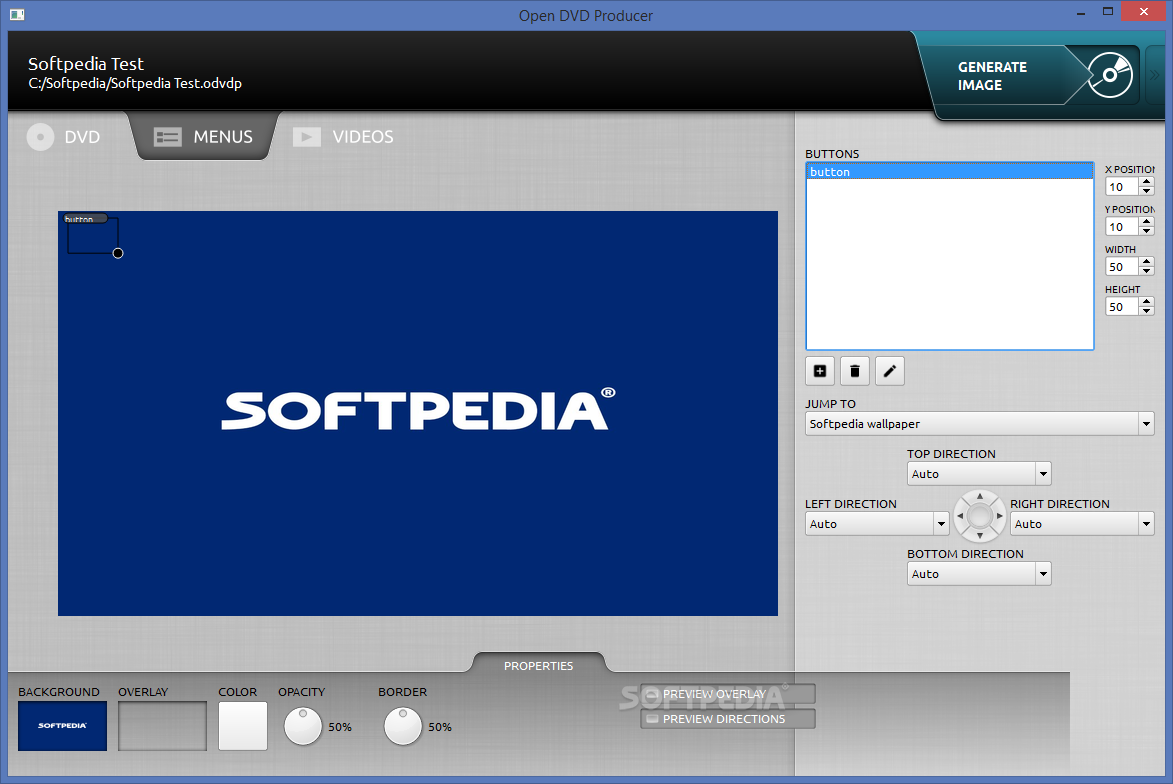
Task: Increase the WIDTH value
Action: (1146, 262)
